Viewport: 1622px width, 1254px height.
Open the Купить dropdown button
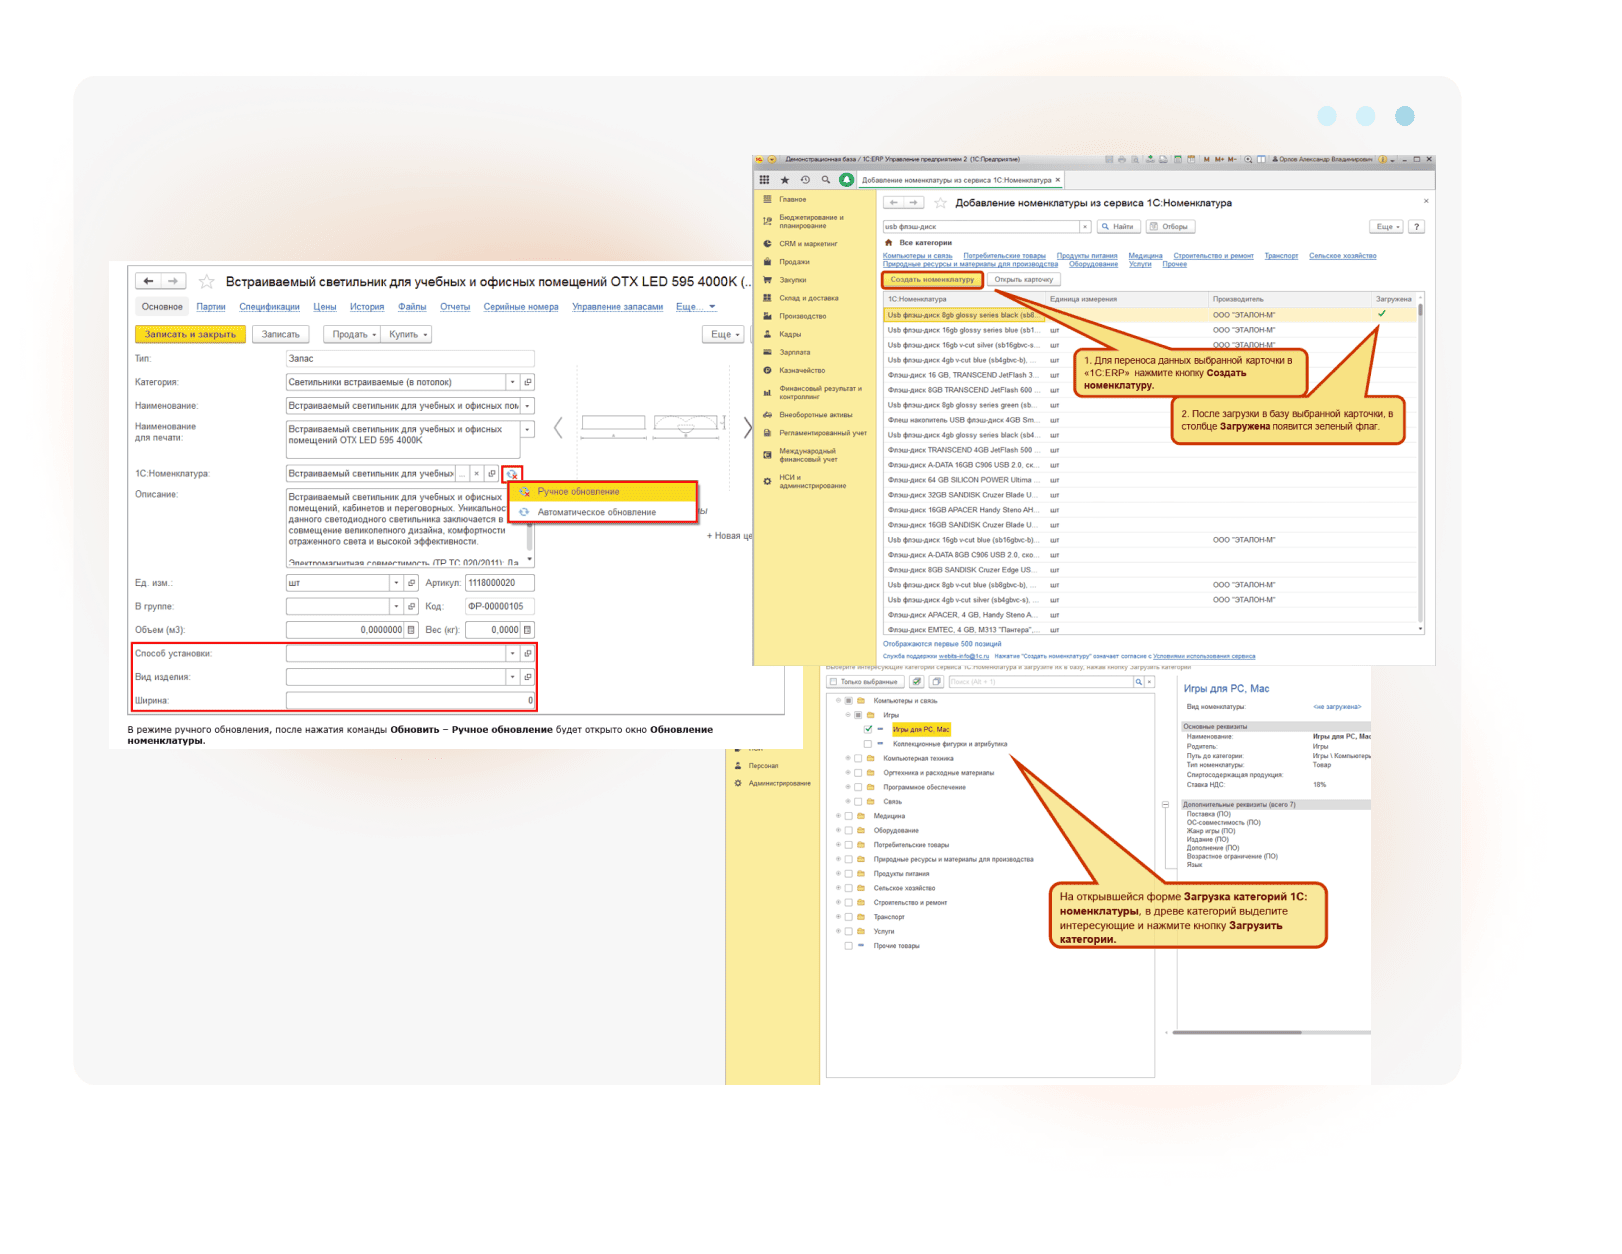tap(408, 335)
